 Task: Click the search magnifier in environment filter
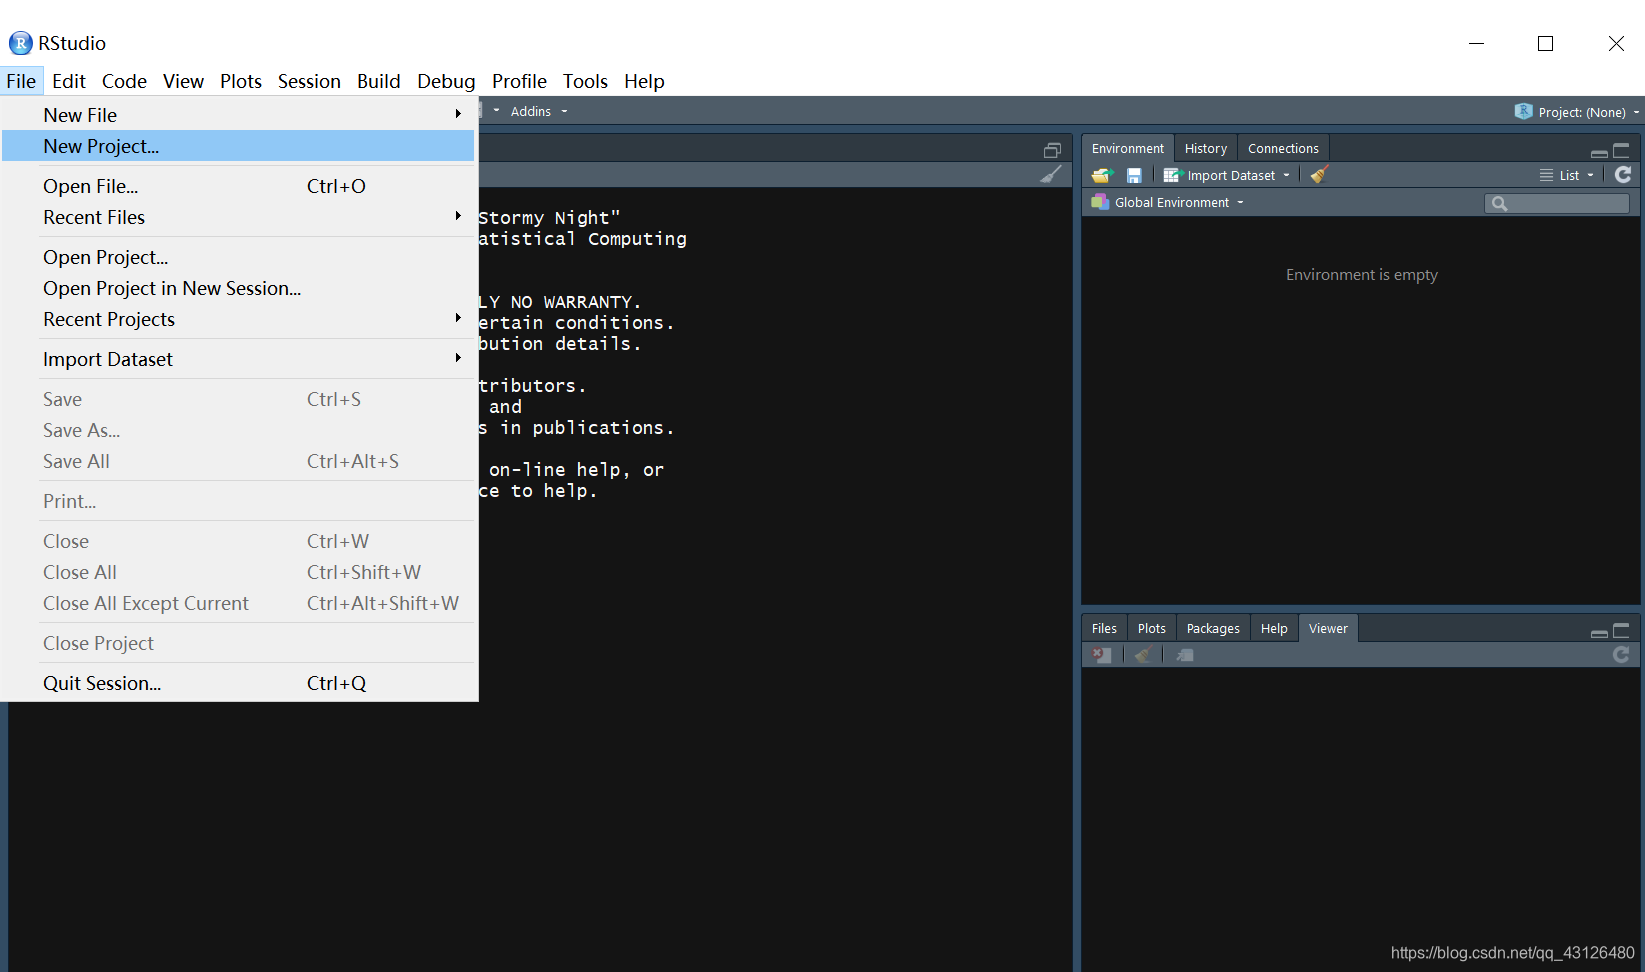pos(1499,204)
